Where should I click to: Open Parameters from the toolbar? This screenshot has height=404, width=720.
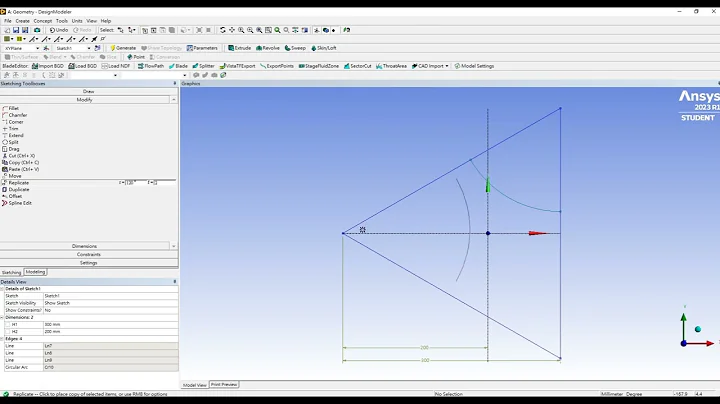coord(202,48)
